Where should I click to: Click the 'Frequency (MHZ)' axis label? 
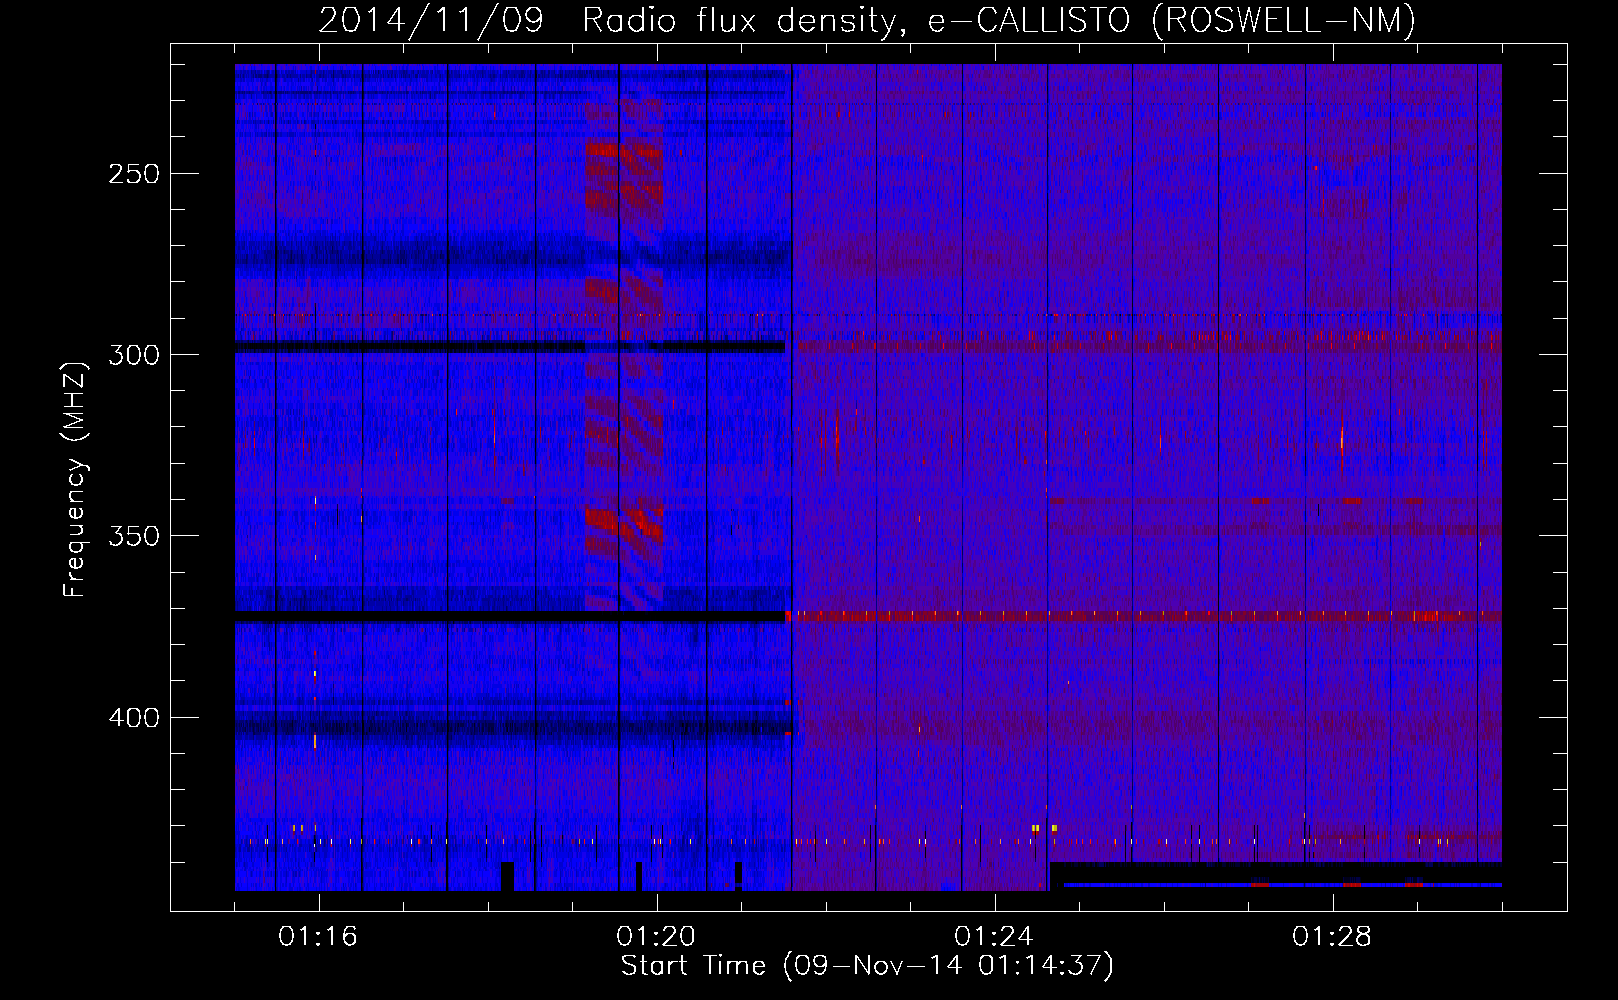(x=75, y=480)
